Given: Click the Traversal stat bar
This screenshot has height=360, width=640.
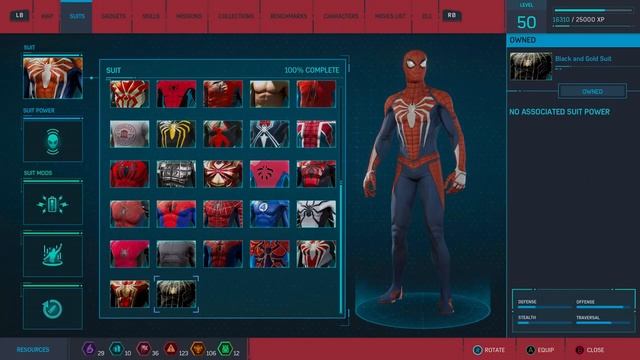Looking at the screenshot, I should coord(603,323).
